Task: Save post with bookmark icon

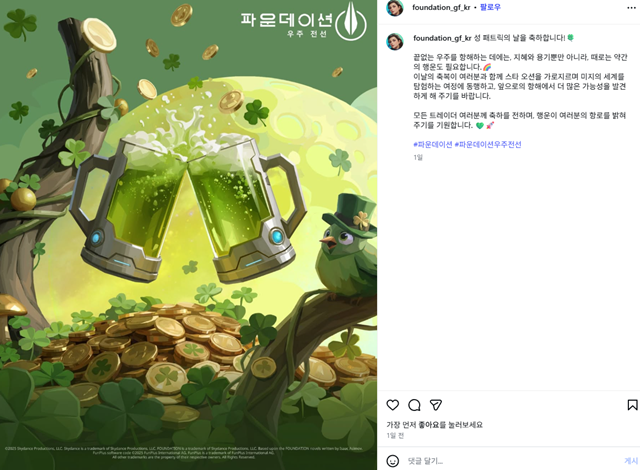Action: (x=632, y=405)
